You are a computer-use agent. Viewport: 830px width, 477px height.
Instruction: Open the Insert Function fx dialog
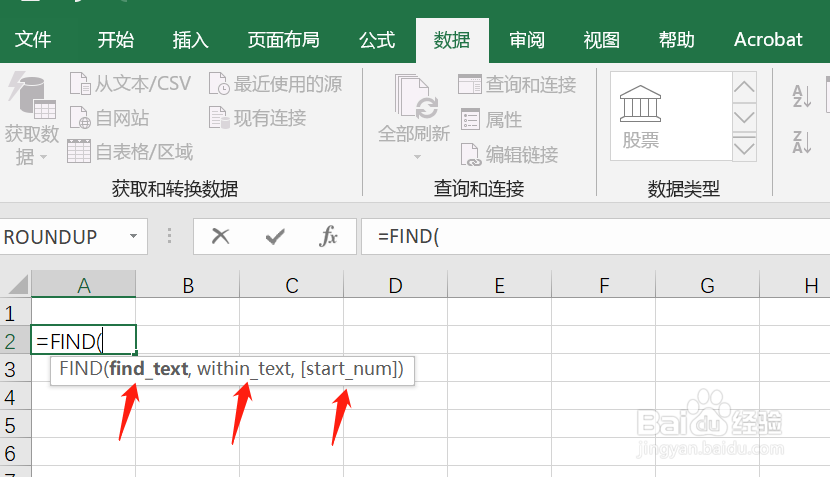[328, 236]
